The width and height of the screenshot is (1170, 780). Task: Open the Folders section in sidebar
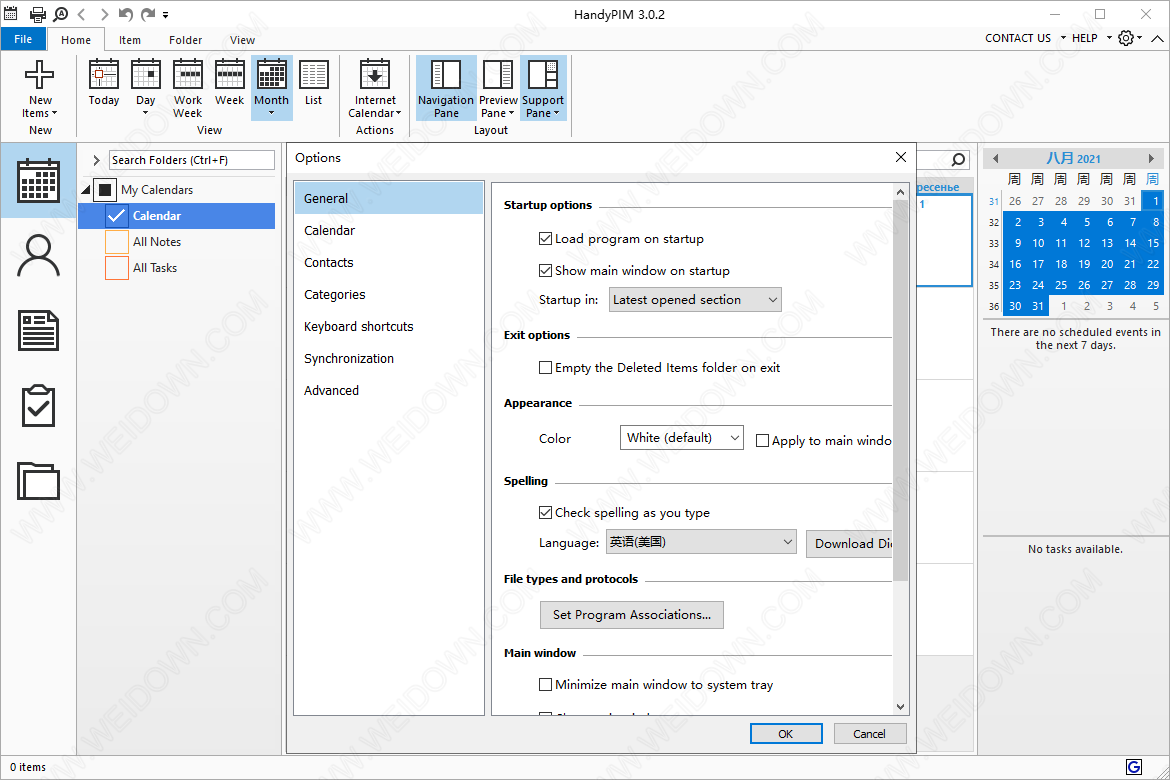pos(39,481)
